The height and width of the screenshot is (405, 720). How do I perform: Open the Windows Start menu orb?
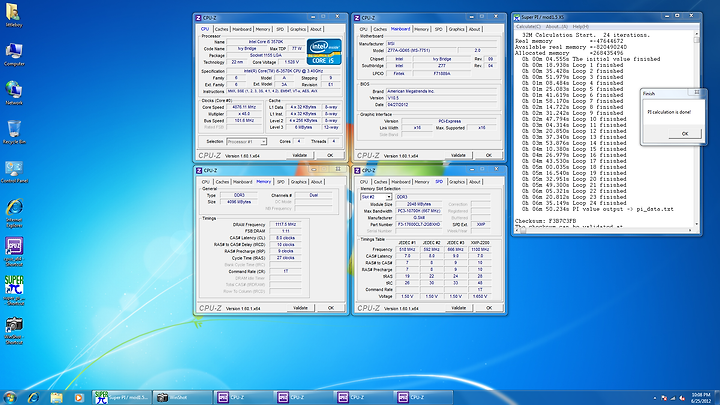(10, 397)
